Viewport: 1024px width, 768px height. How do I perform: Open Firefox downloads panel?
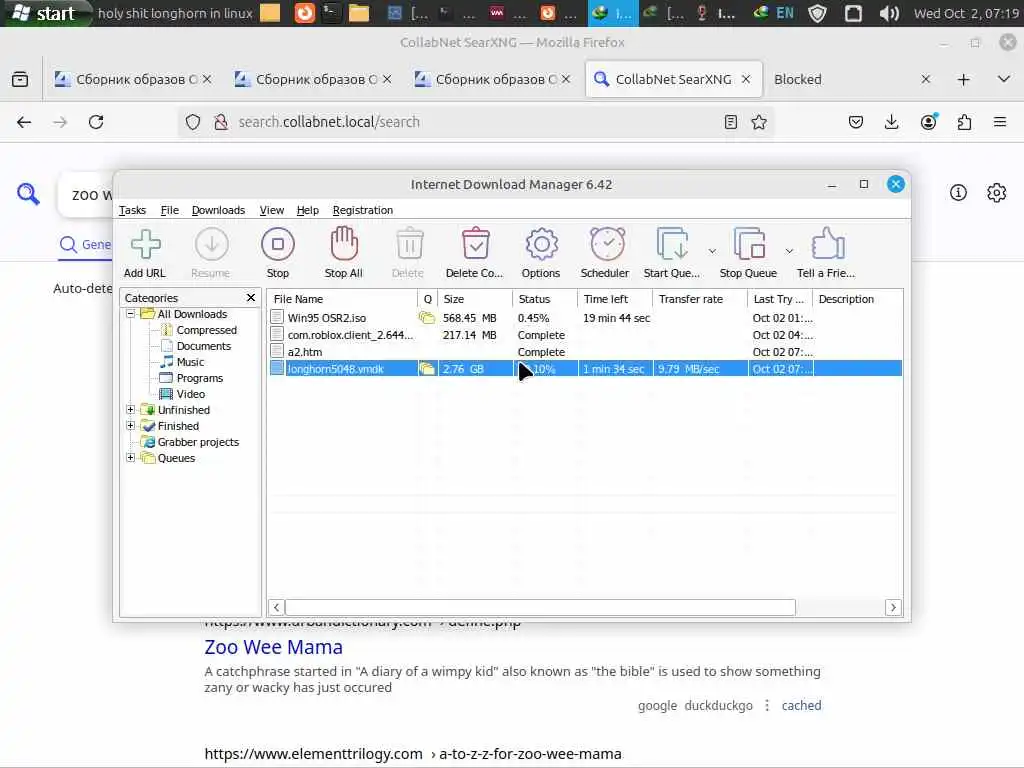[x=891, y=122]
